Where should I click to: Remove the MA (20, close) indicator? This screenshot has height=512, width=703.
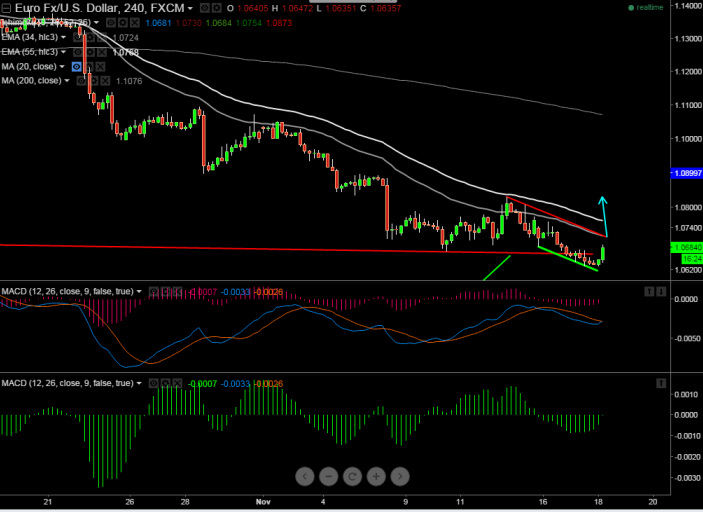101,67
